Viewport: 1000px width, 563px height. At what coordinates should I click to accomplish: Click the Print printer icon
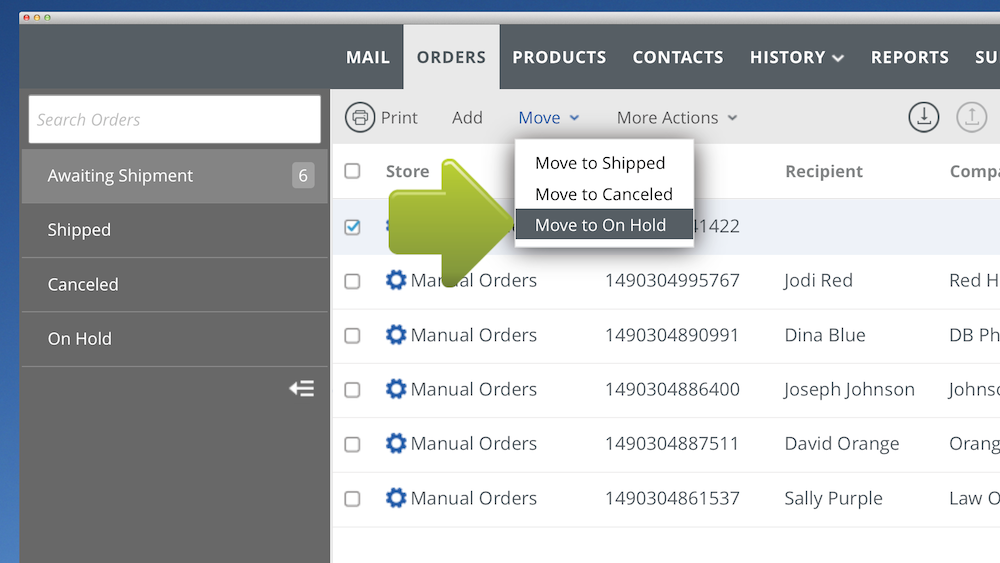coord(360,117)
